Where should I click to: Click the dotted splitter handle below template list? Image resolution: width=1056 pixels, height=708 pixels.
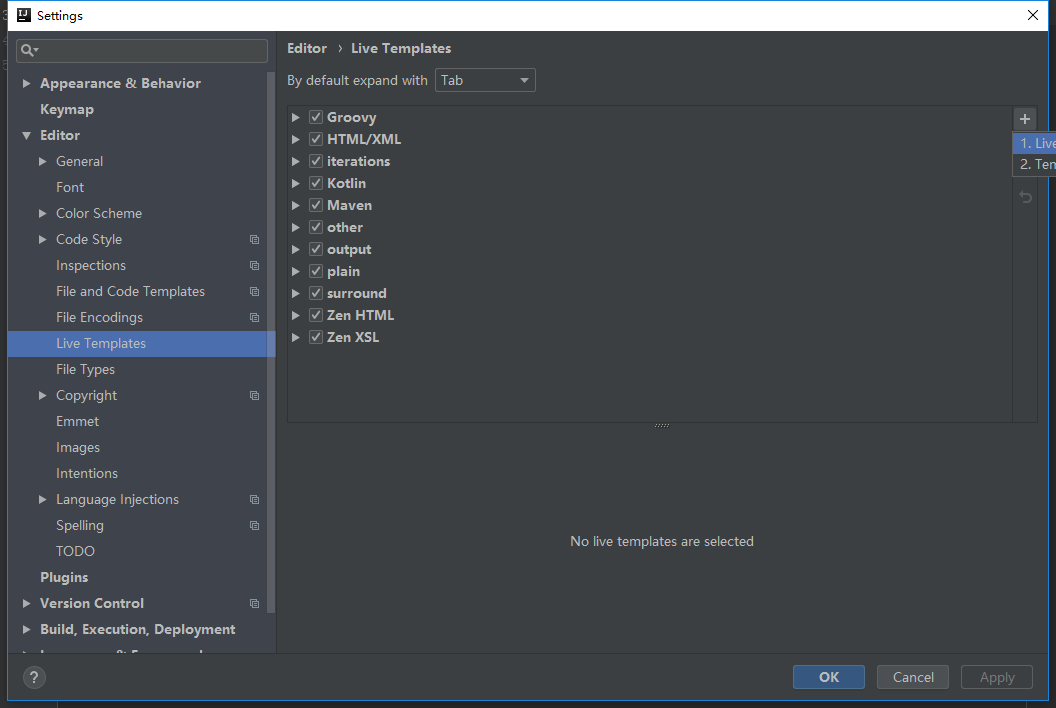tap(661, 426)
